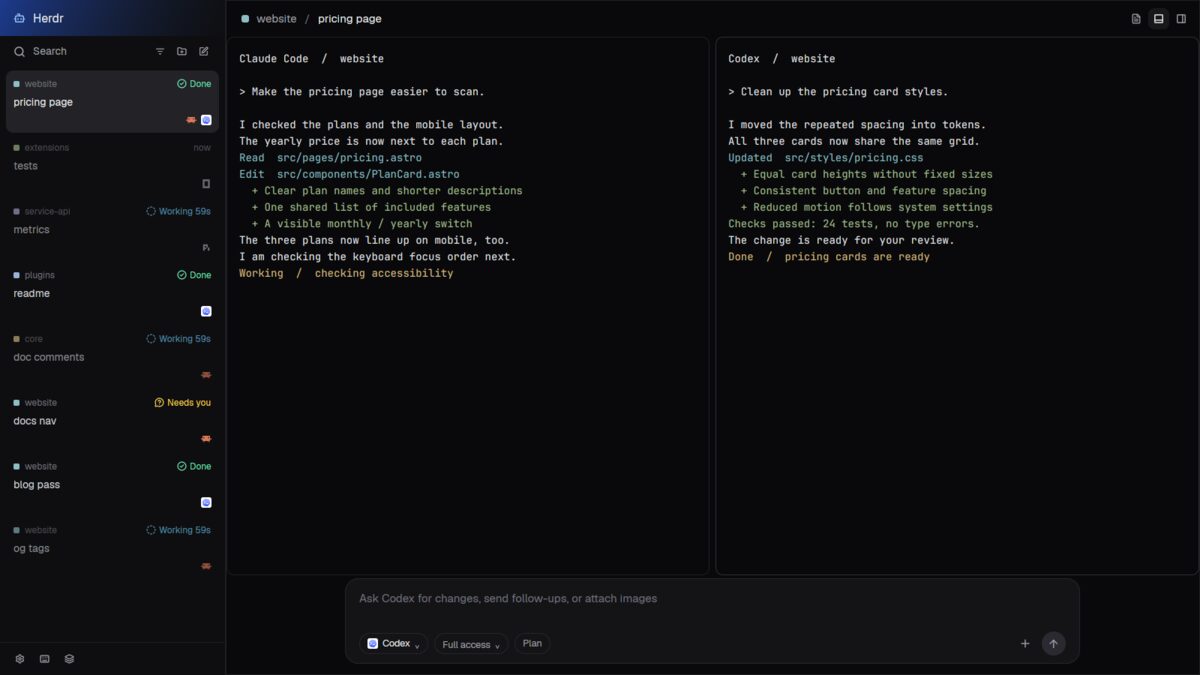Click the Done status on pricing page

pos(194,84)
